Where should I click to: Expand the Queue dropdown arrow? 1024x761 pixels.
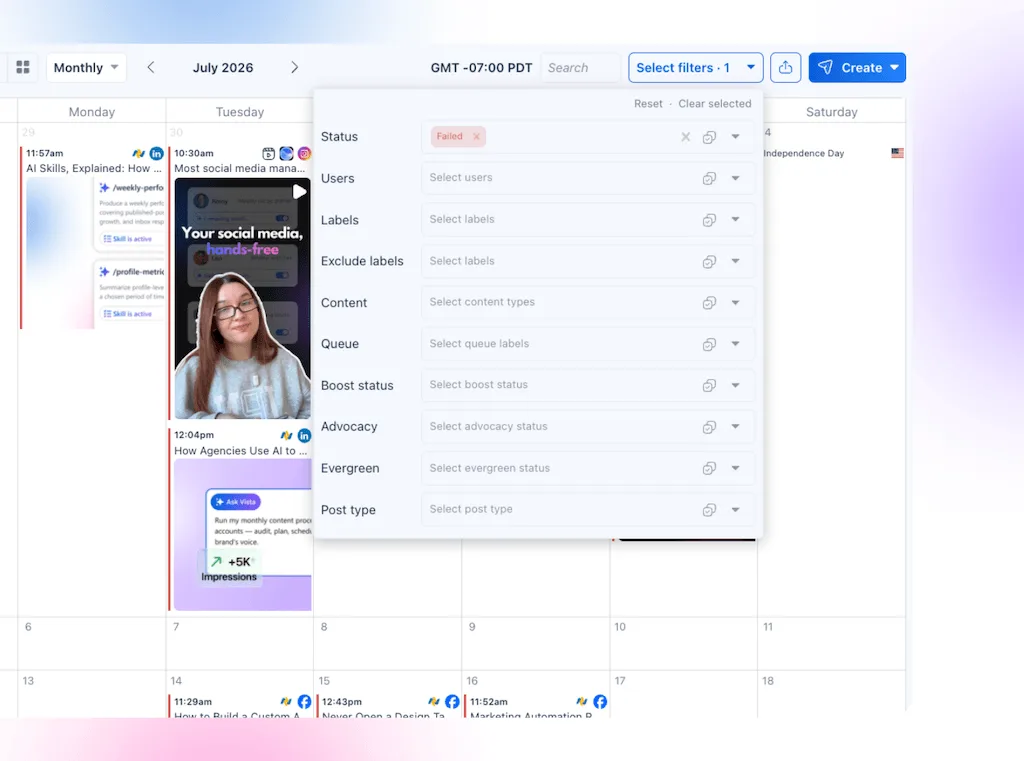click(735, 344)
